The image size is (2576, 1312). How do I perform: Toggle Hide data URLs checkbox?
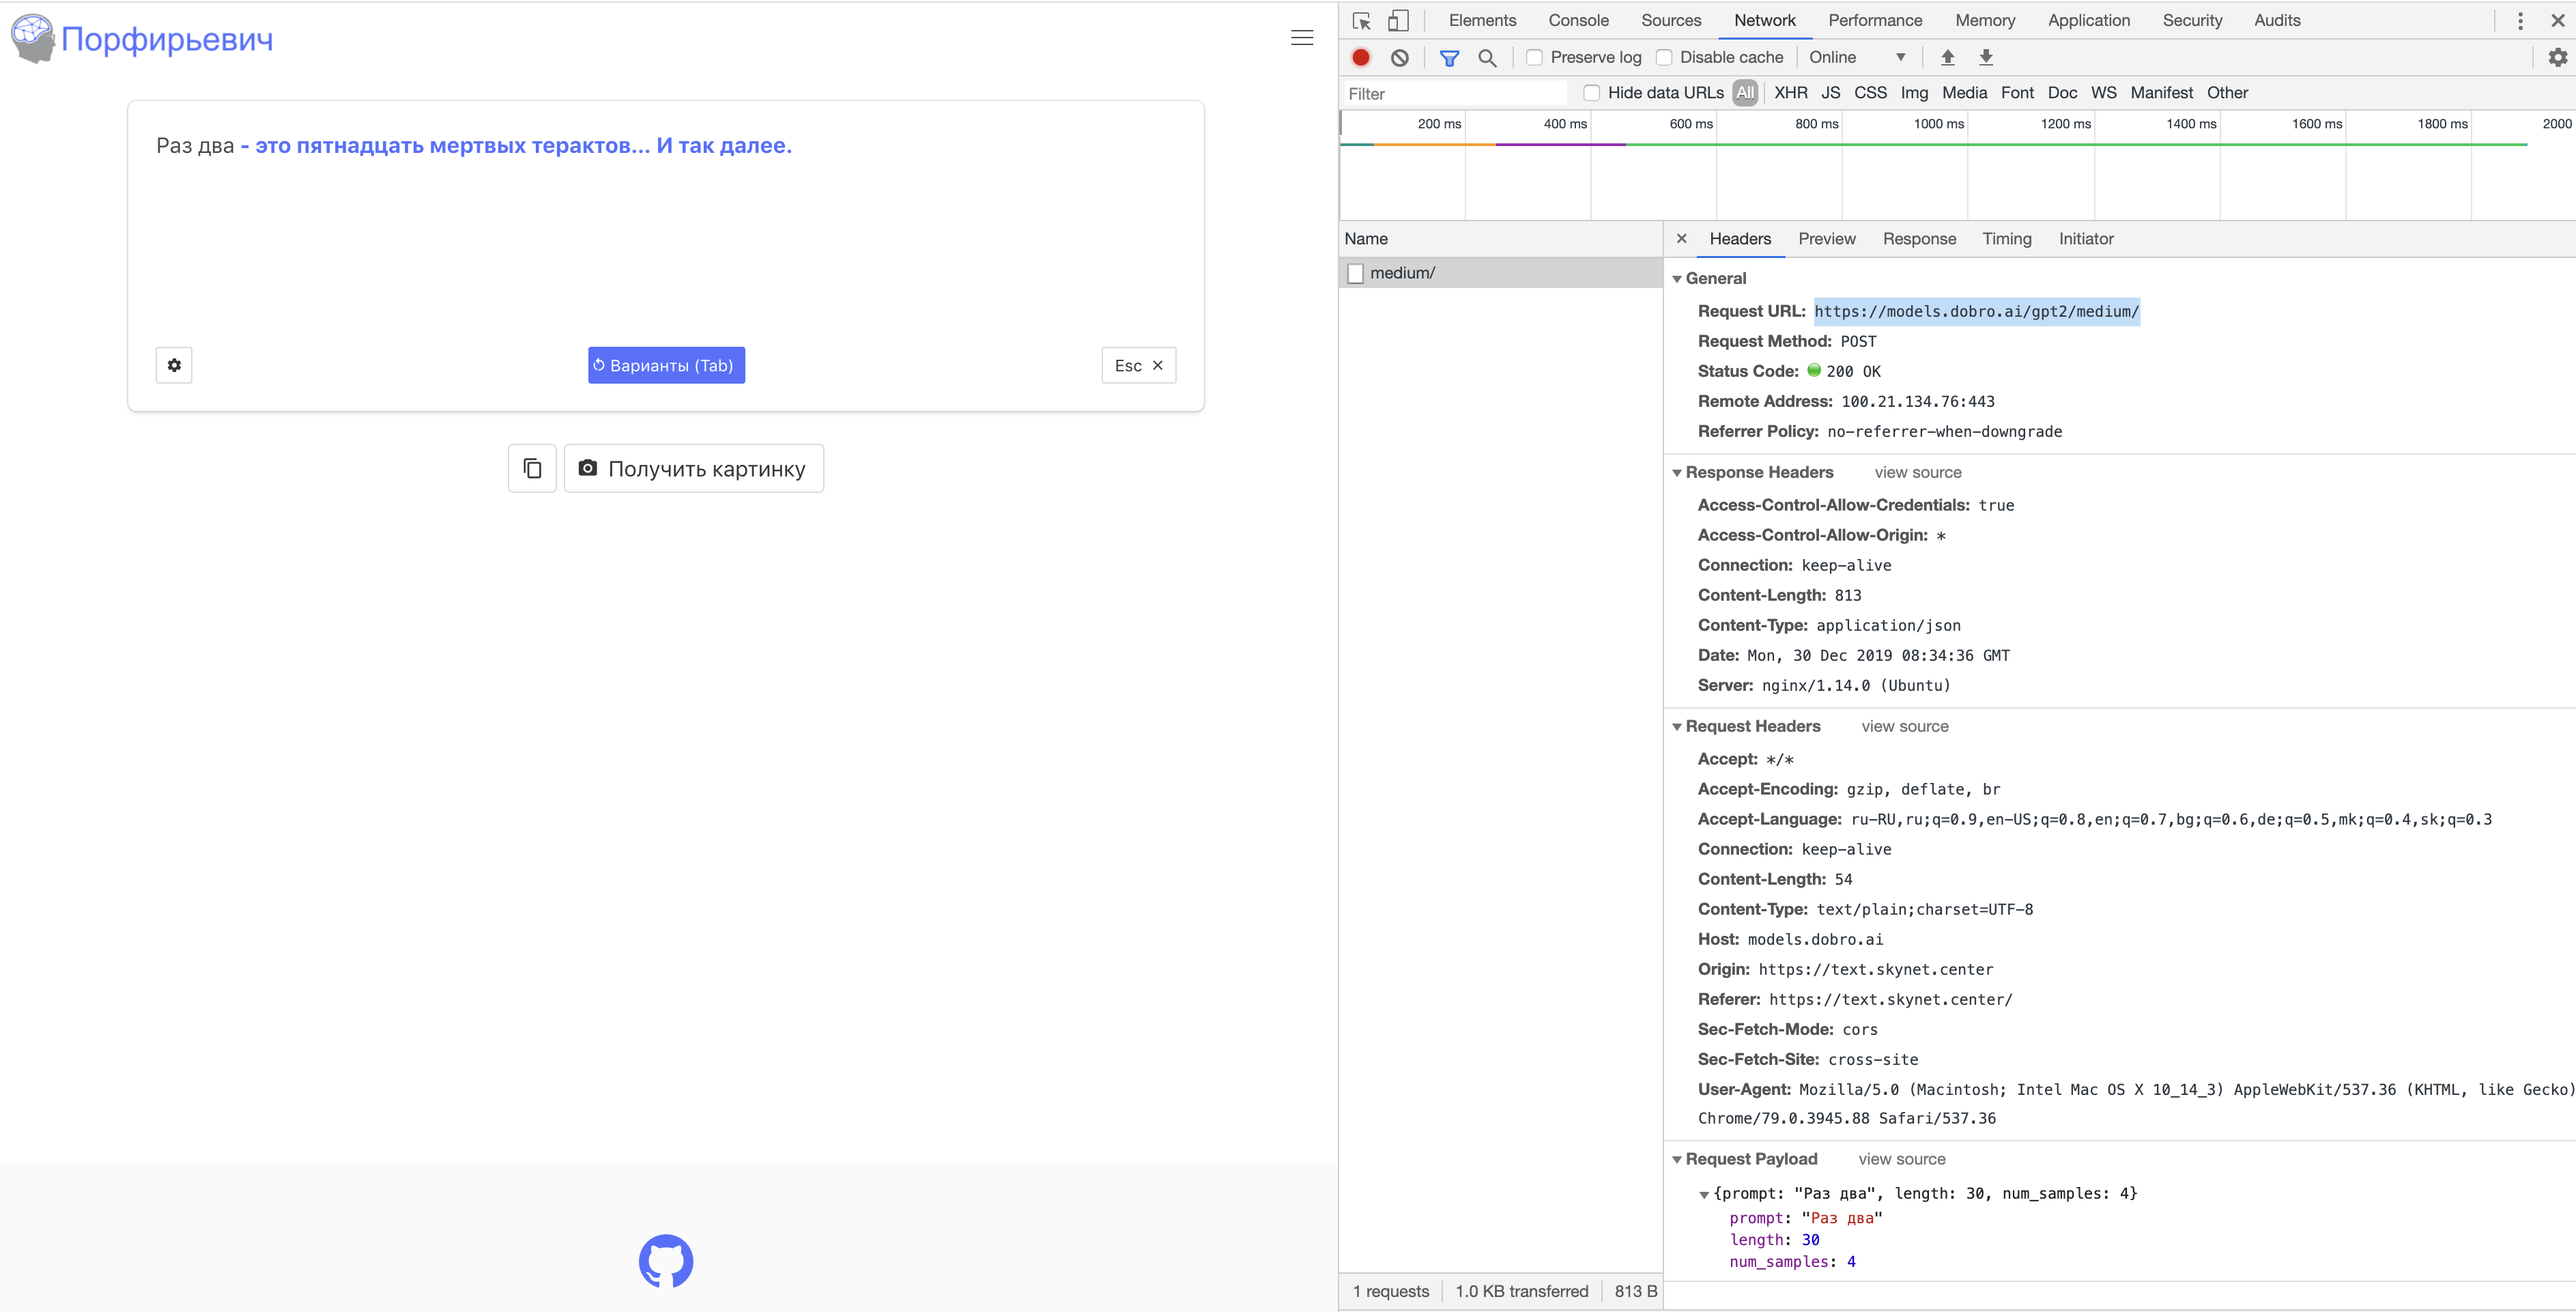1592,93
